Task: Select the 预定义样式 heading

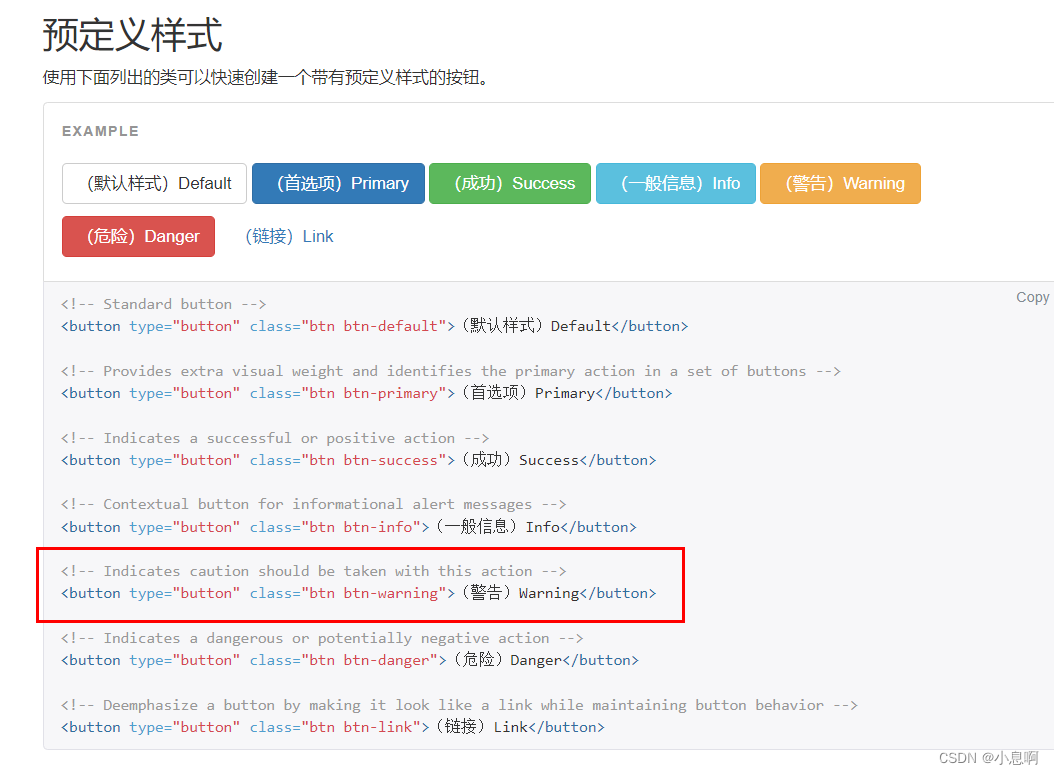Action: click(x=132, y=35)
